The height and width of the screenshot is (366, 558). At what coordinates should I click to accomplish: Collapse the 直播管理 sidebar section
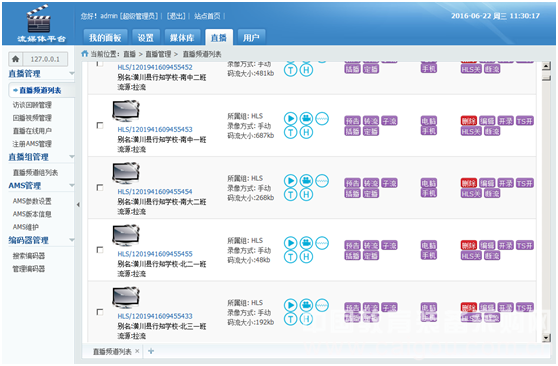coord(72,74)
